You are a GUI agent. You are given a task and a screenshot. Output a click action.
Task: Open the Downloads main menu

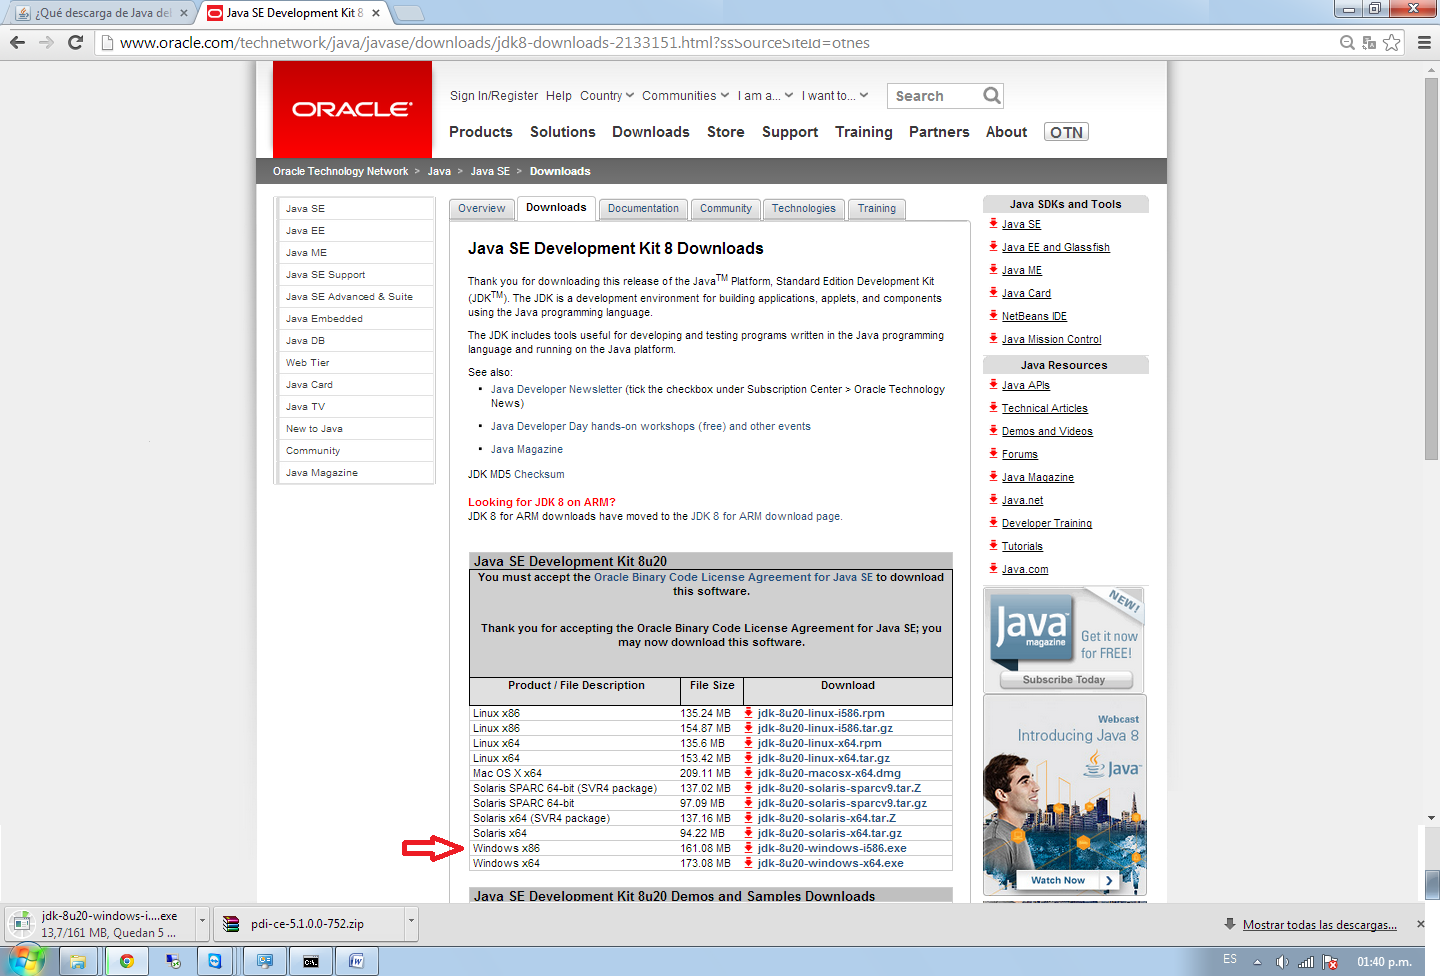pos(651,132)
